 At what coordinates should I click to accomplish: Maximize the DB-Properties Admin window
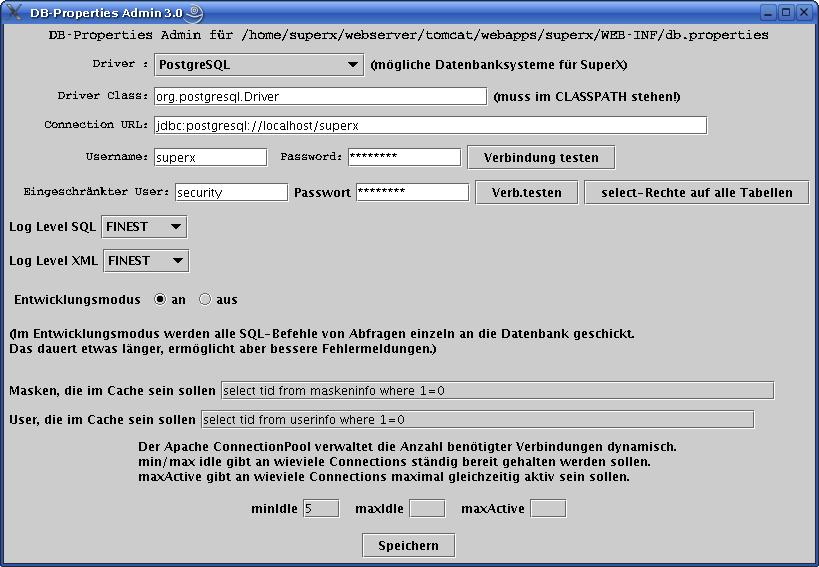click(786, 13)
